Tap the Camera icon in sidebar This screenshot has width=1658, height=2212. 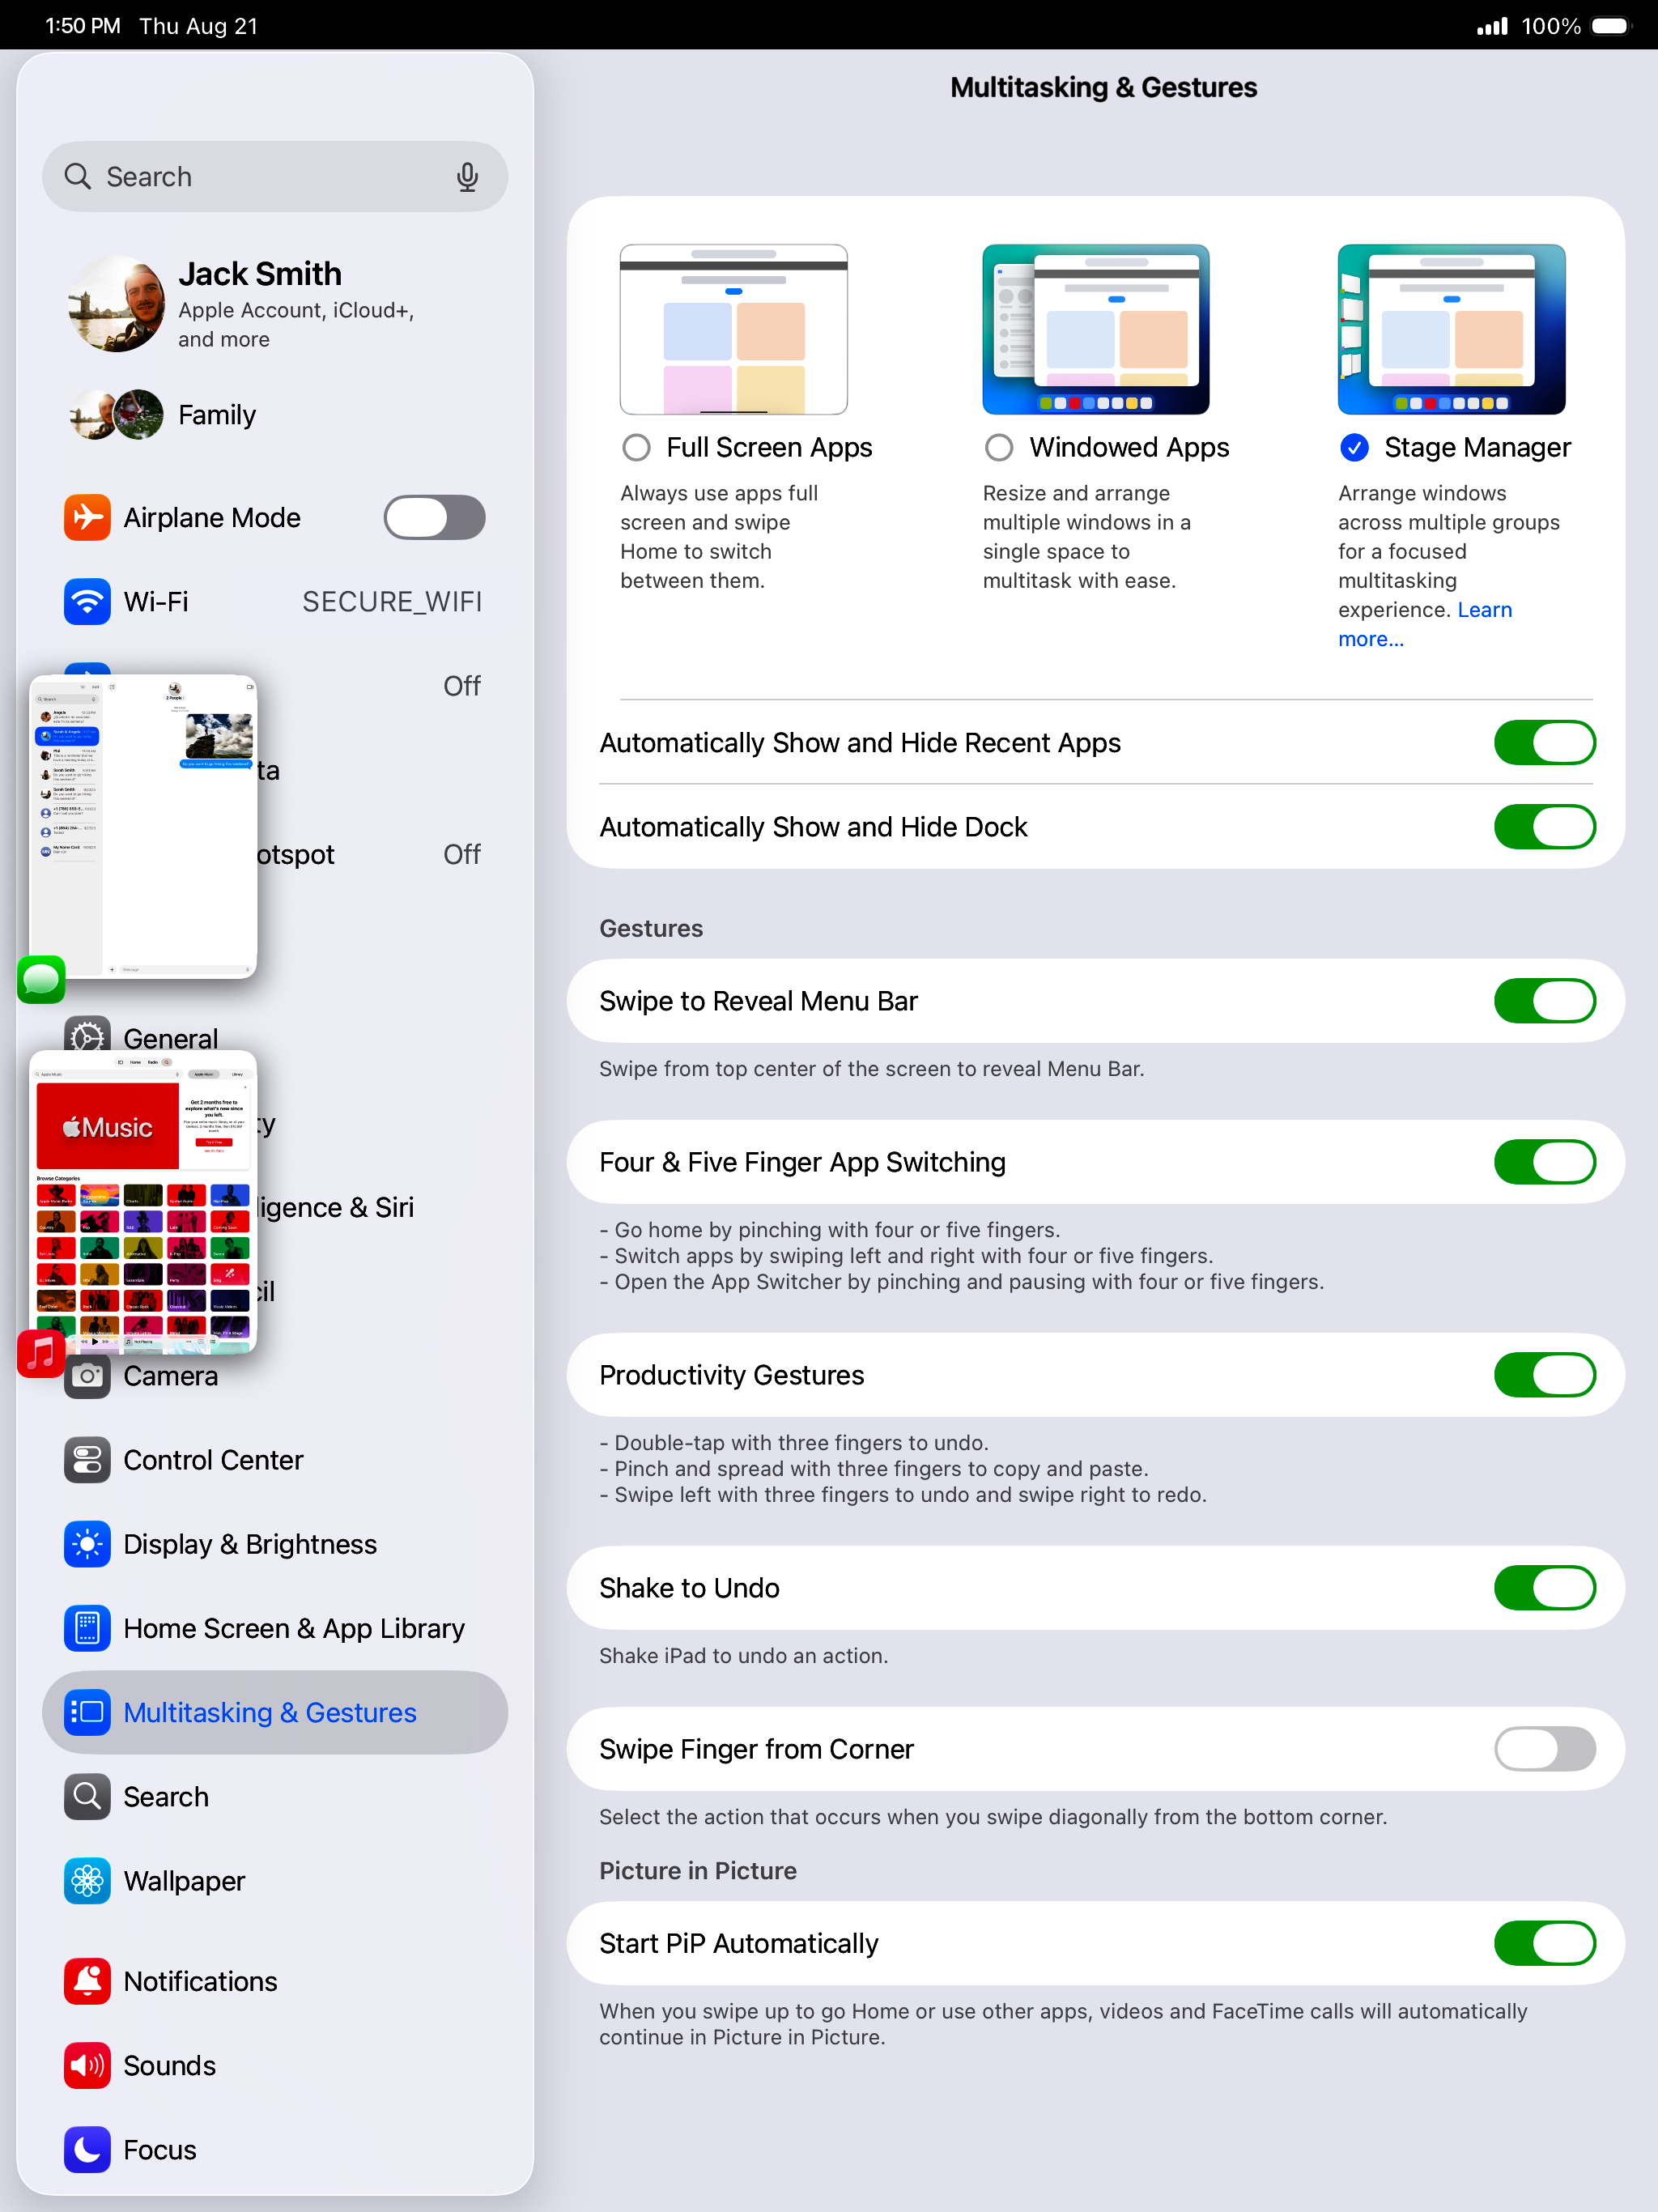click(x=87, y=1377)
